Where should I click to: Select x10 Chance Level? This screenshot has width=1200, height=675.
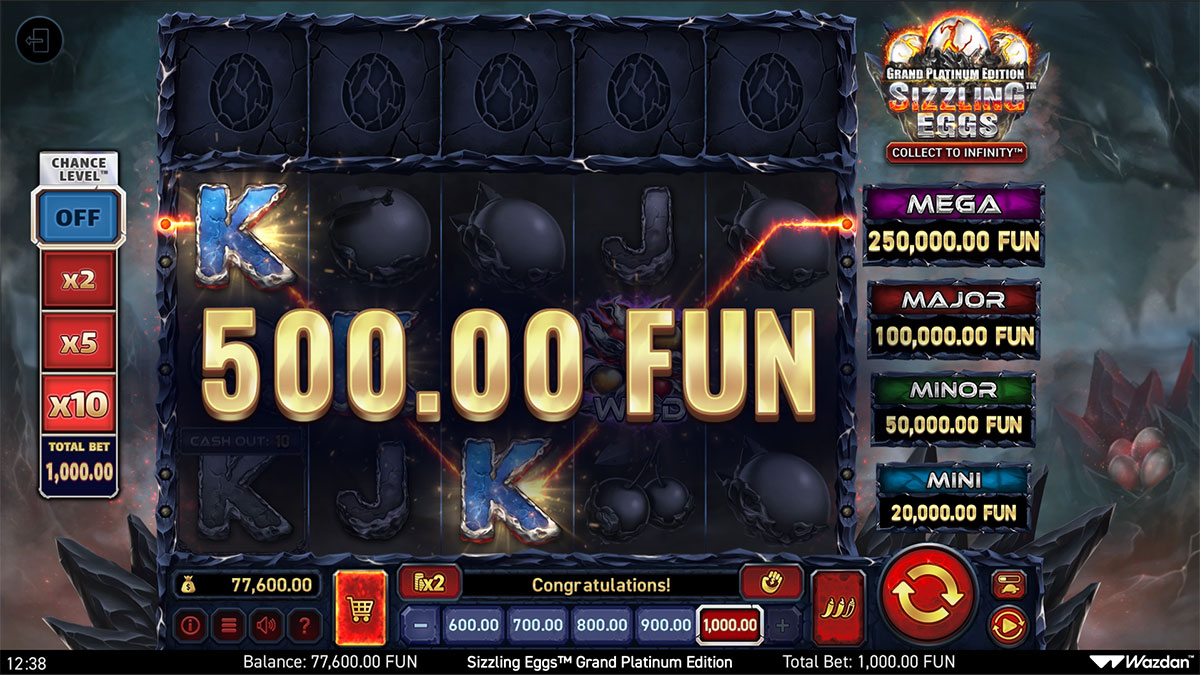pyautogui.click(x=78, y=405)
